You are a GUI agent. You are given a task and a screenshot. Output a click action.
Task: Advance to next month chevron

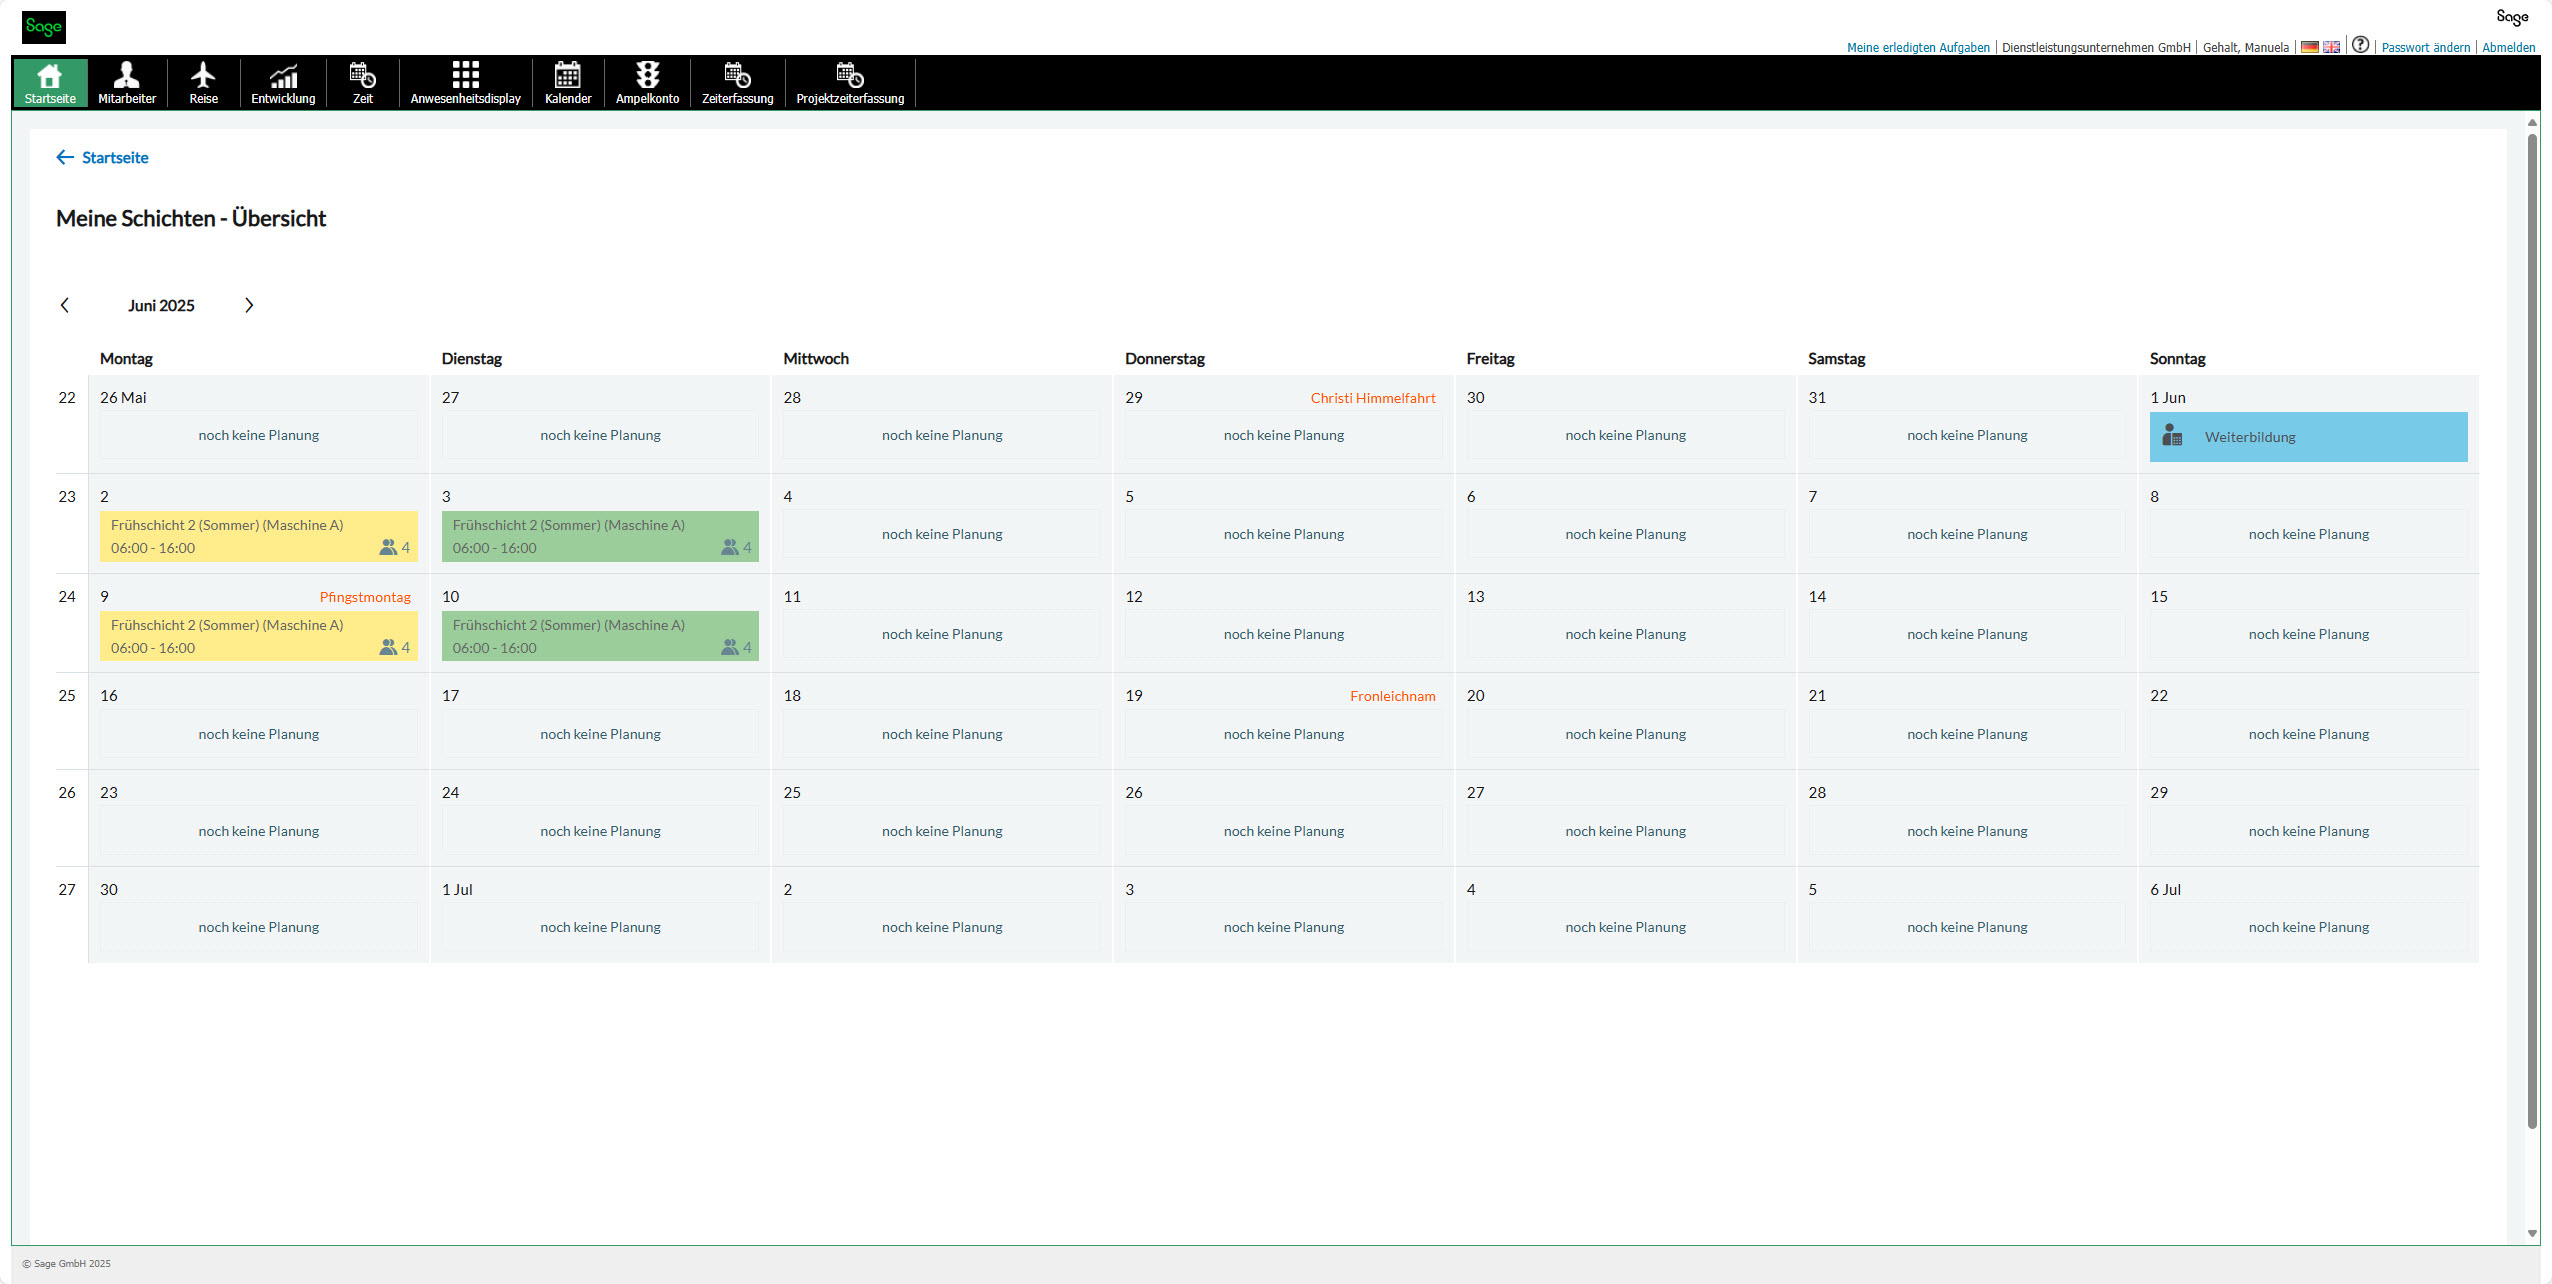249,305
